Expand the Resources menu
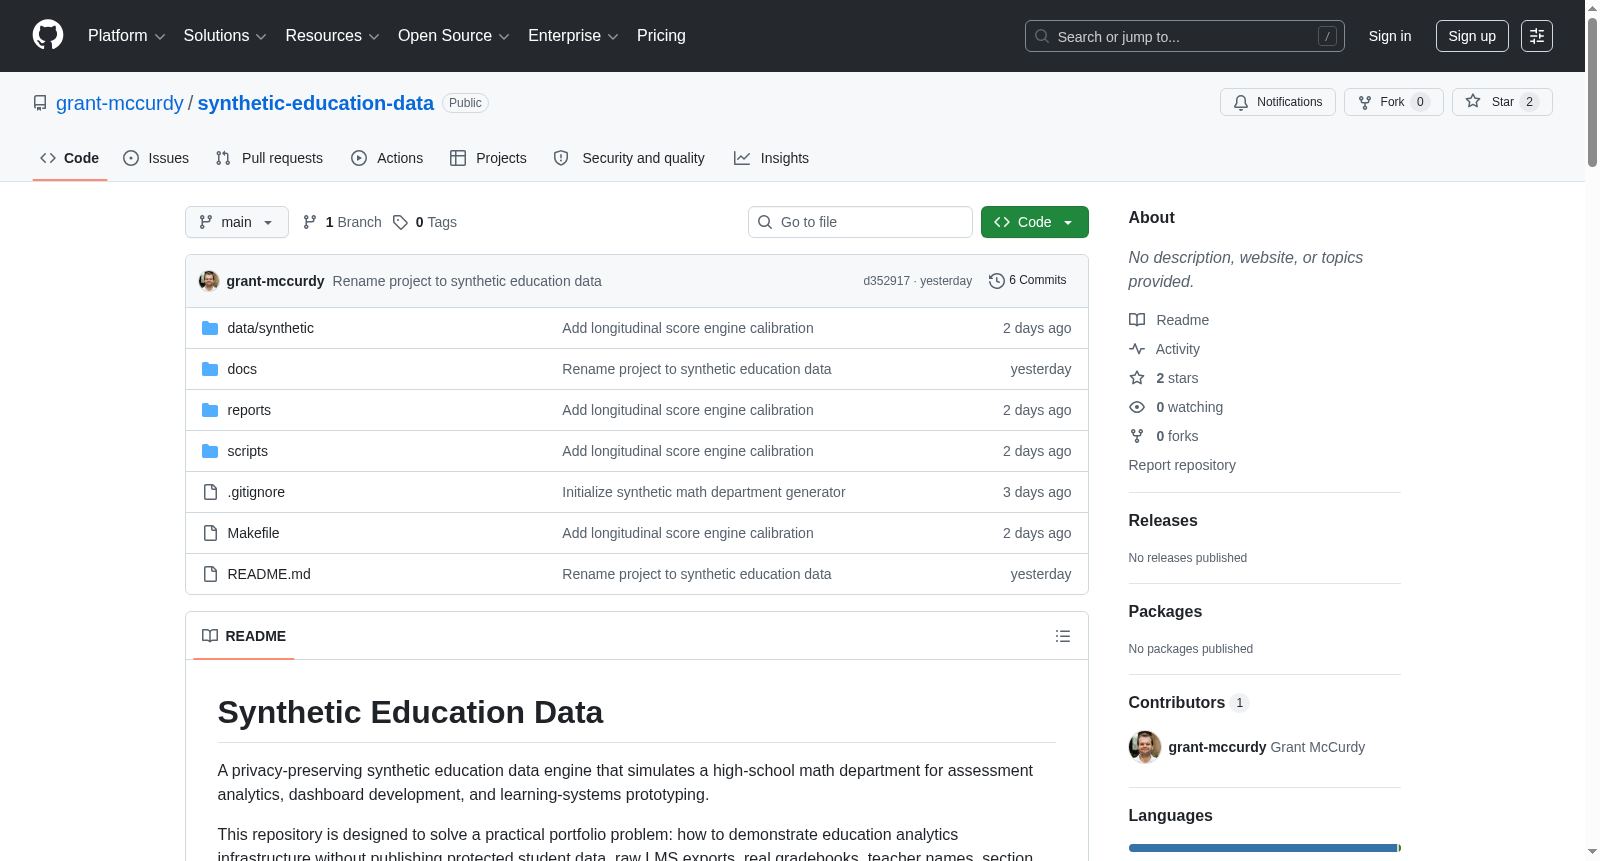This screenshot has height=861, width=1600. point(332,36)
